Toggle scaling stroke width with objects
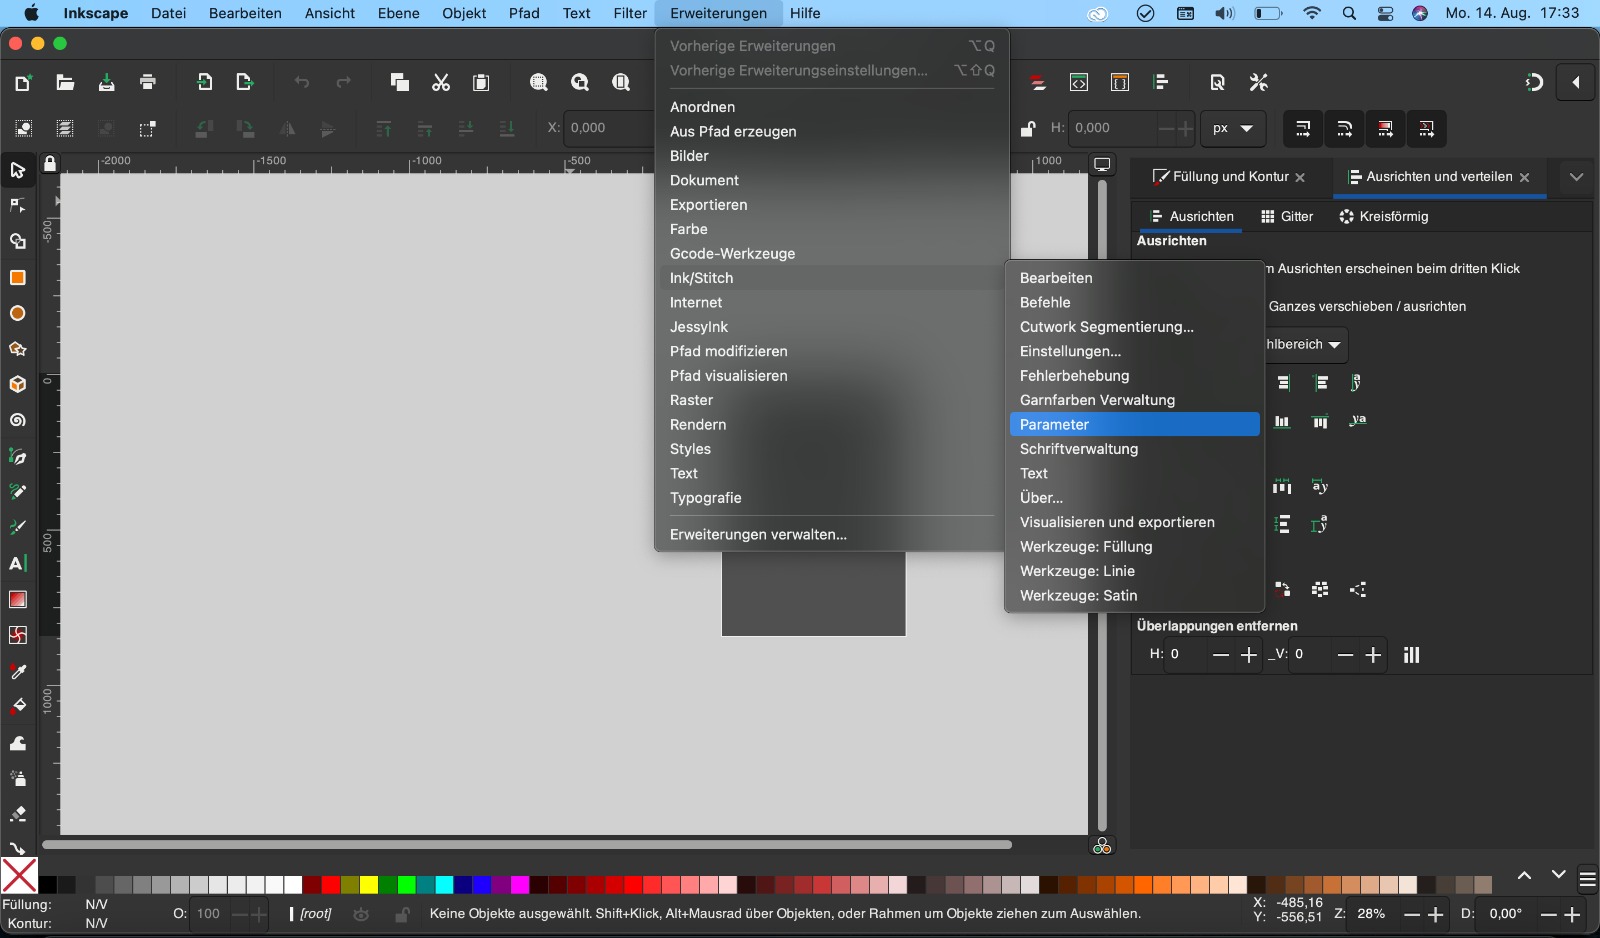1600x938 pixels. [1303, 129]
